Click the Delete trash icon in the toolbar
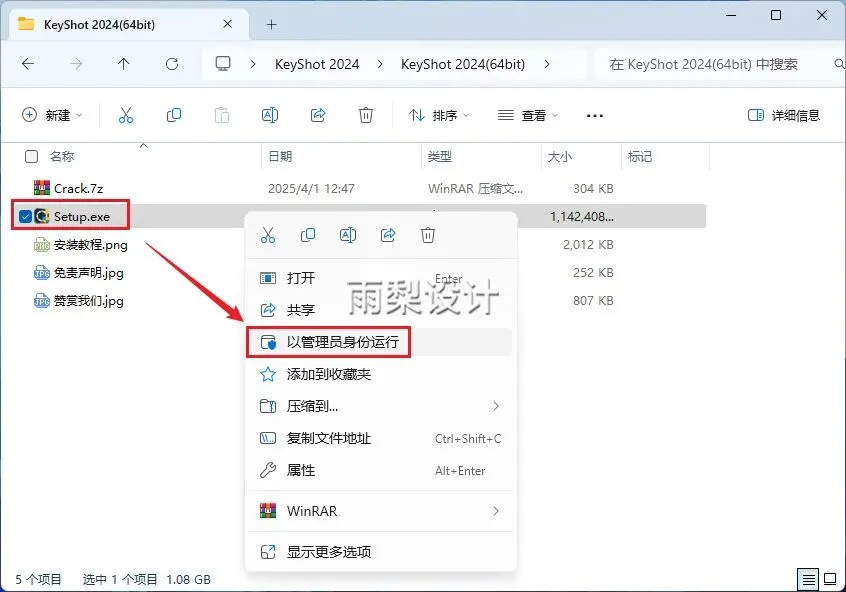846x592 pixels. (366, 115)
